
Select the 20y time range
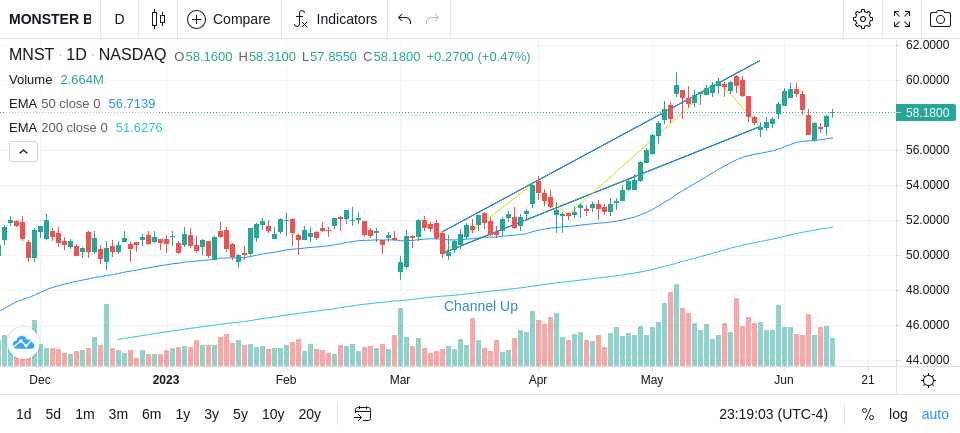pos(310,415)
